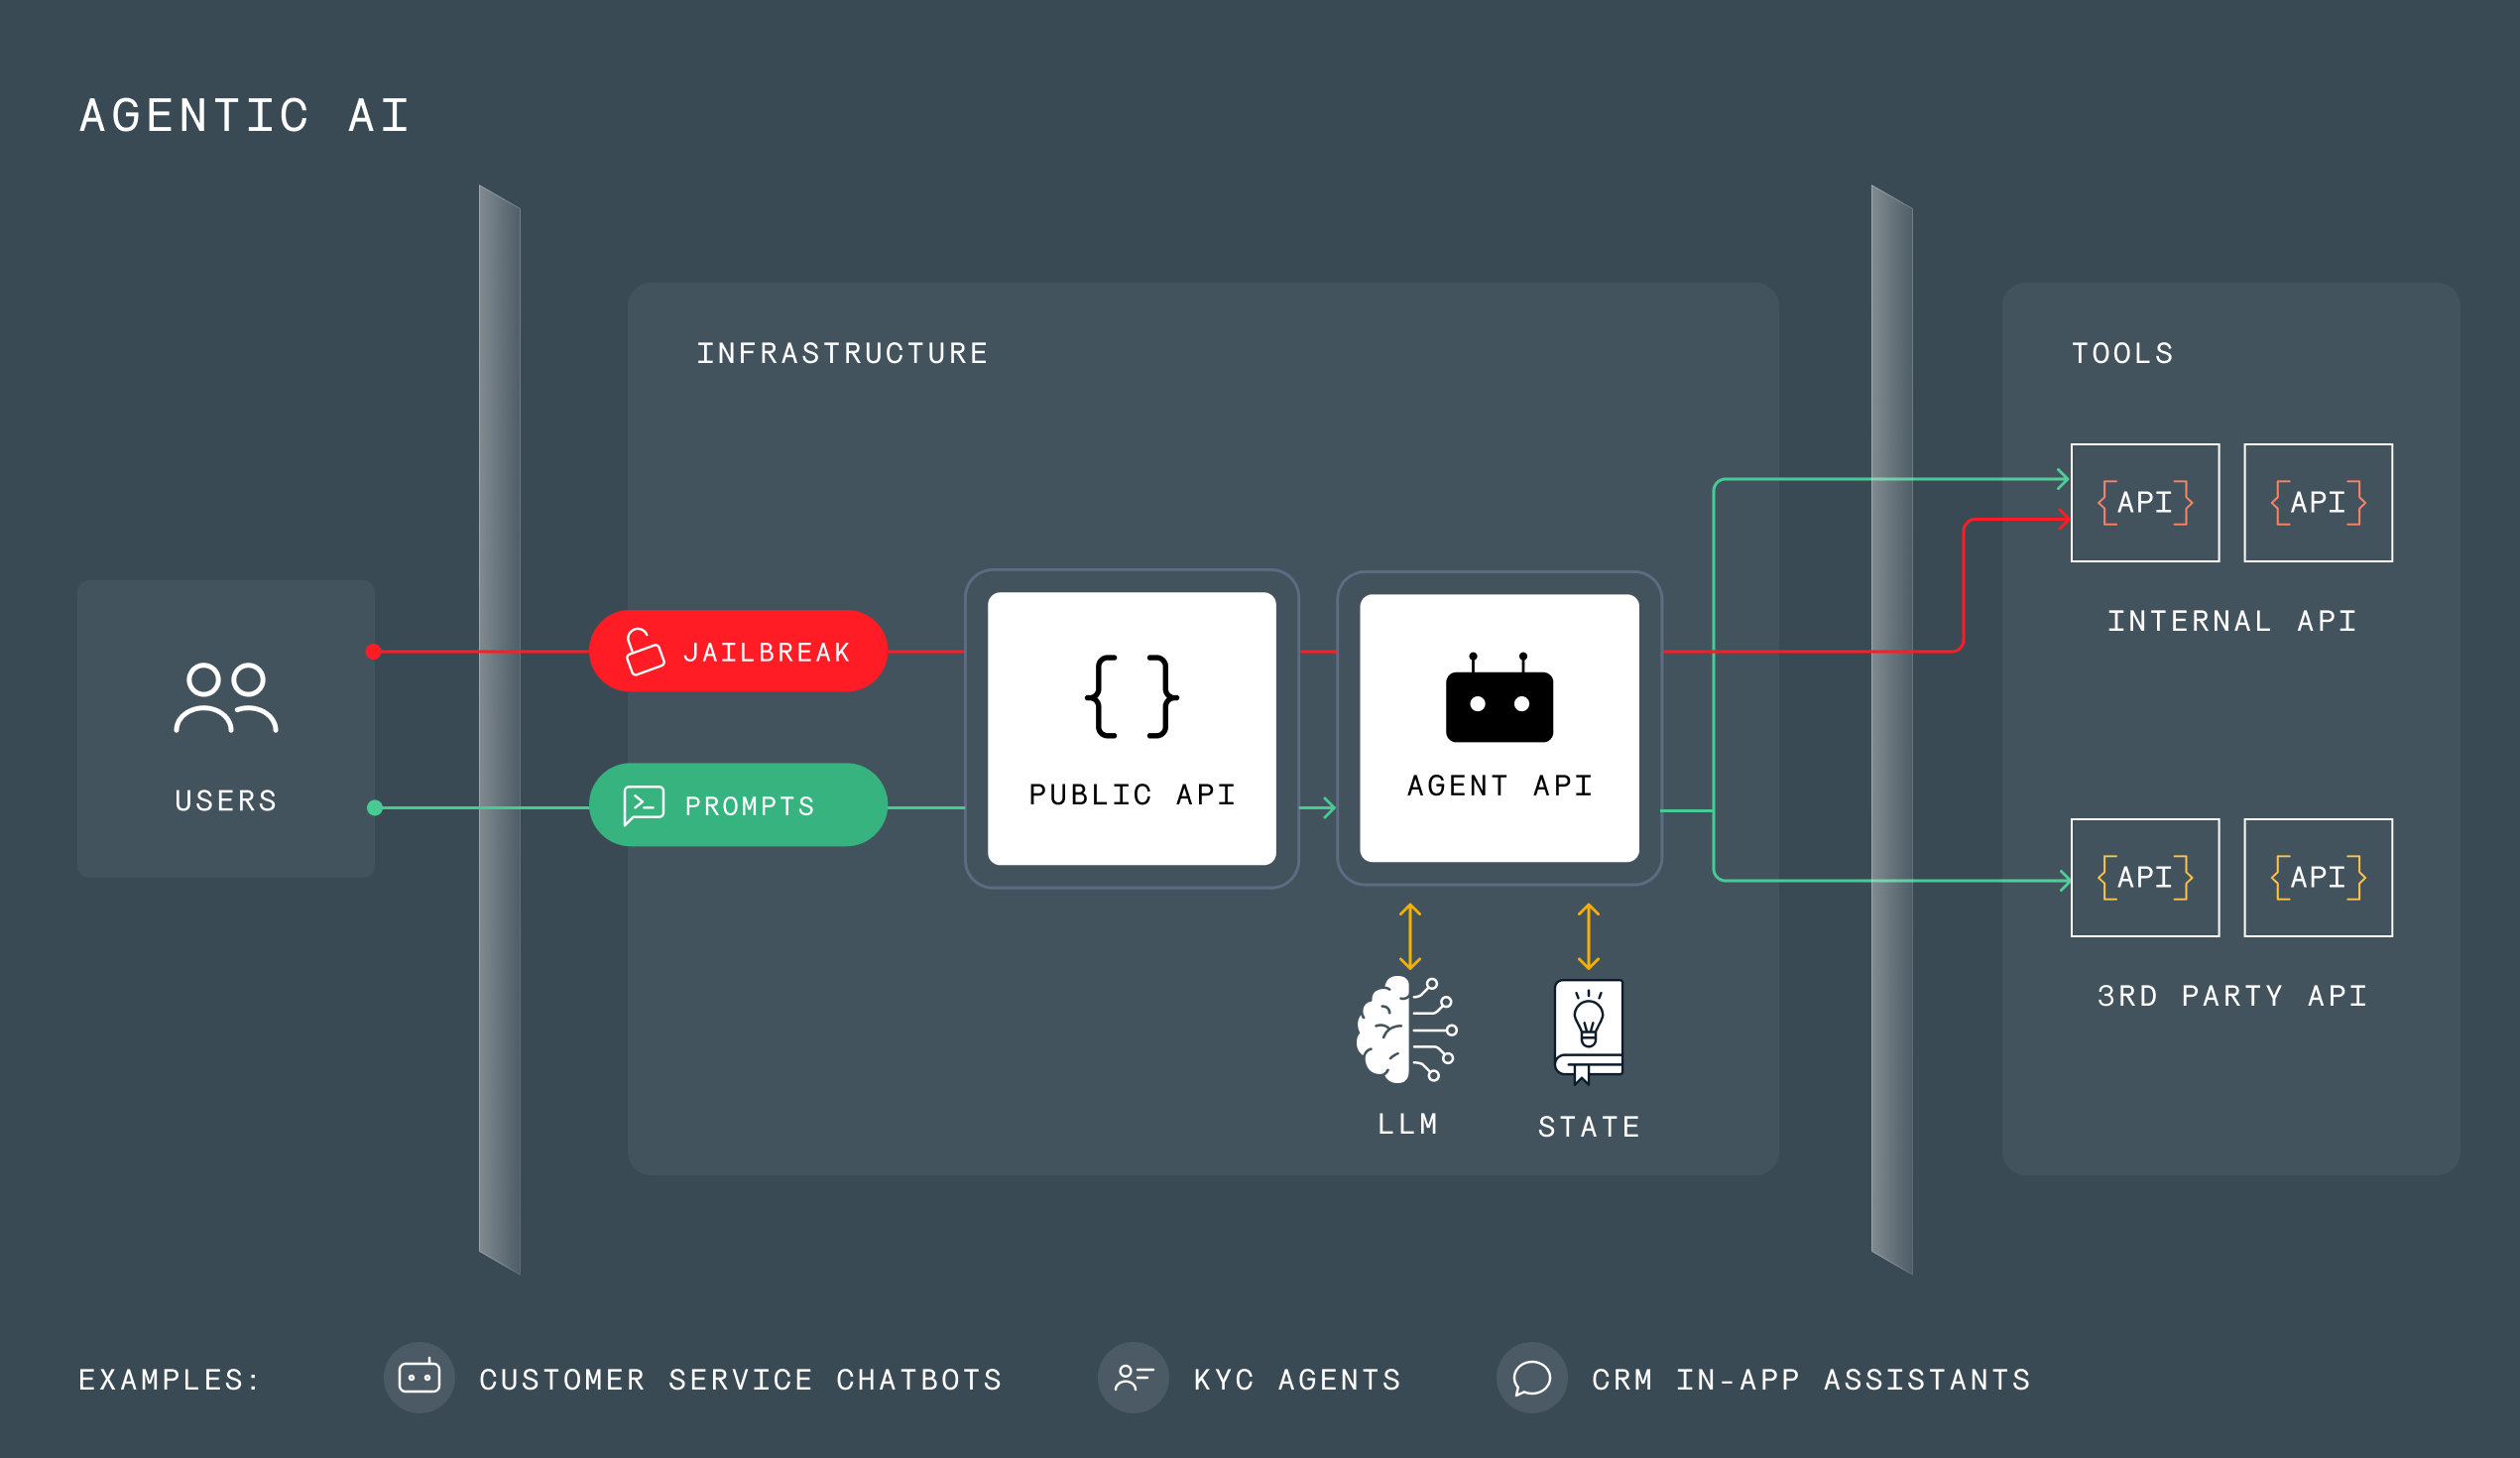Select the chatbot icon next to CUSTOMER SERVICE CHATBOTS

pos(421,1378)
